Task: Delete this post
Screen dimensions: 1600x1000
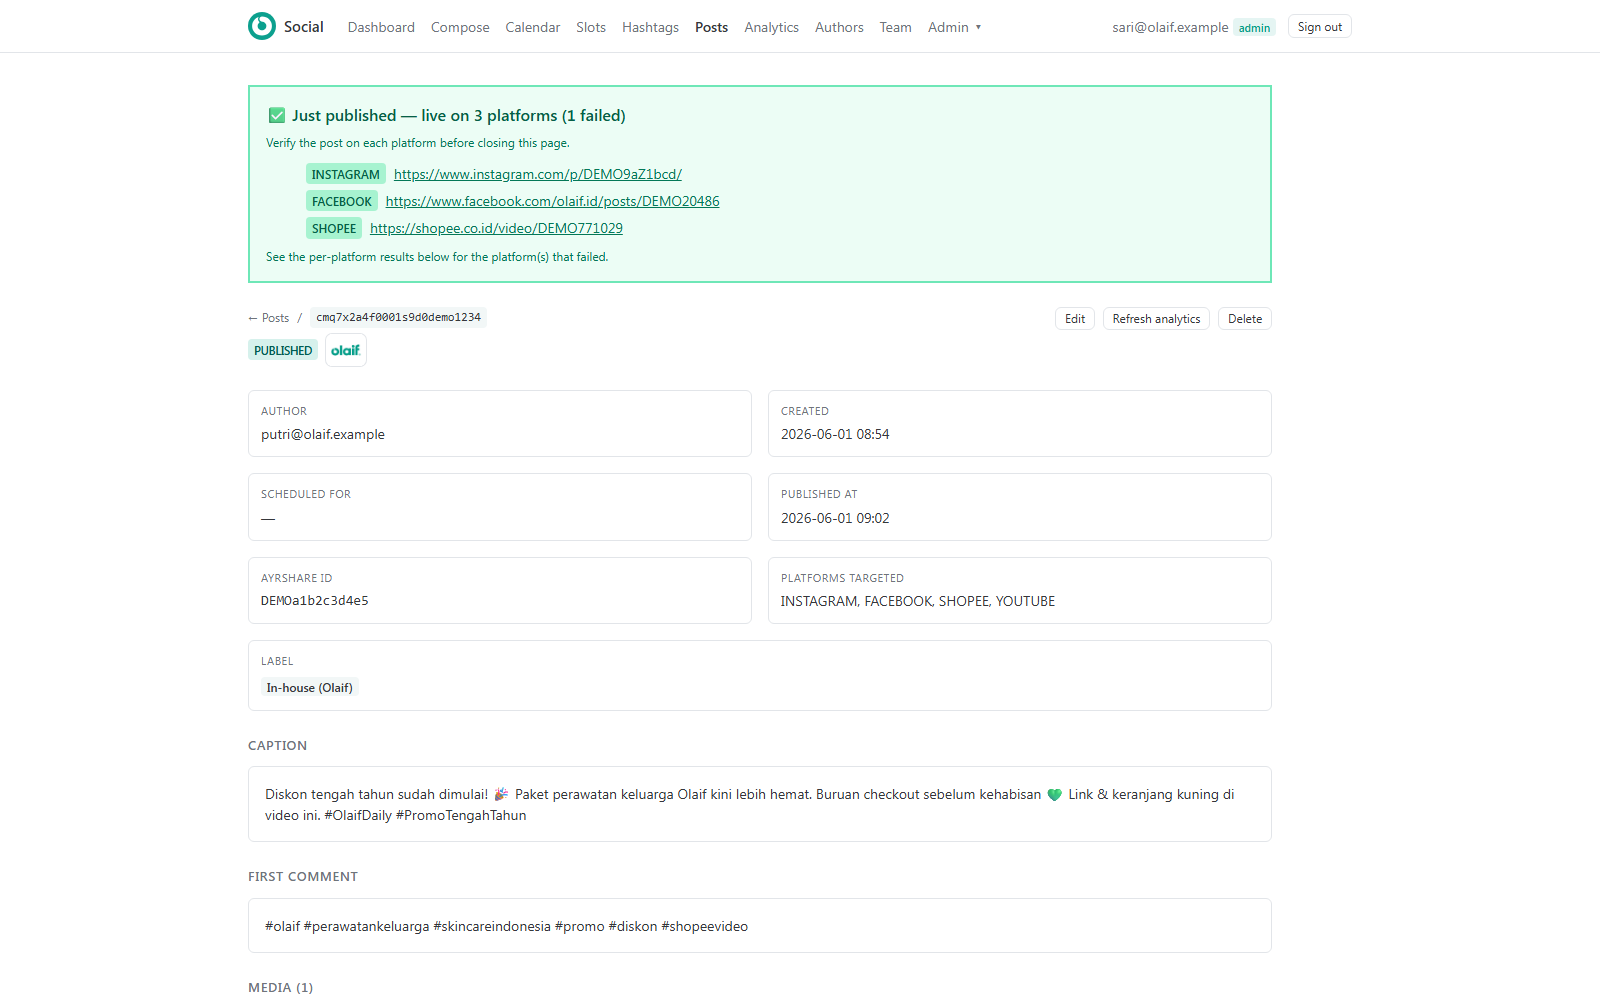Action: 1245,319
